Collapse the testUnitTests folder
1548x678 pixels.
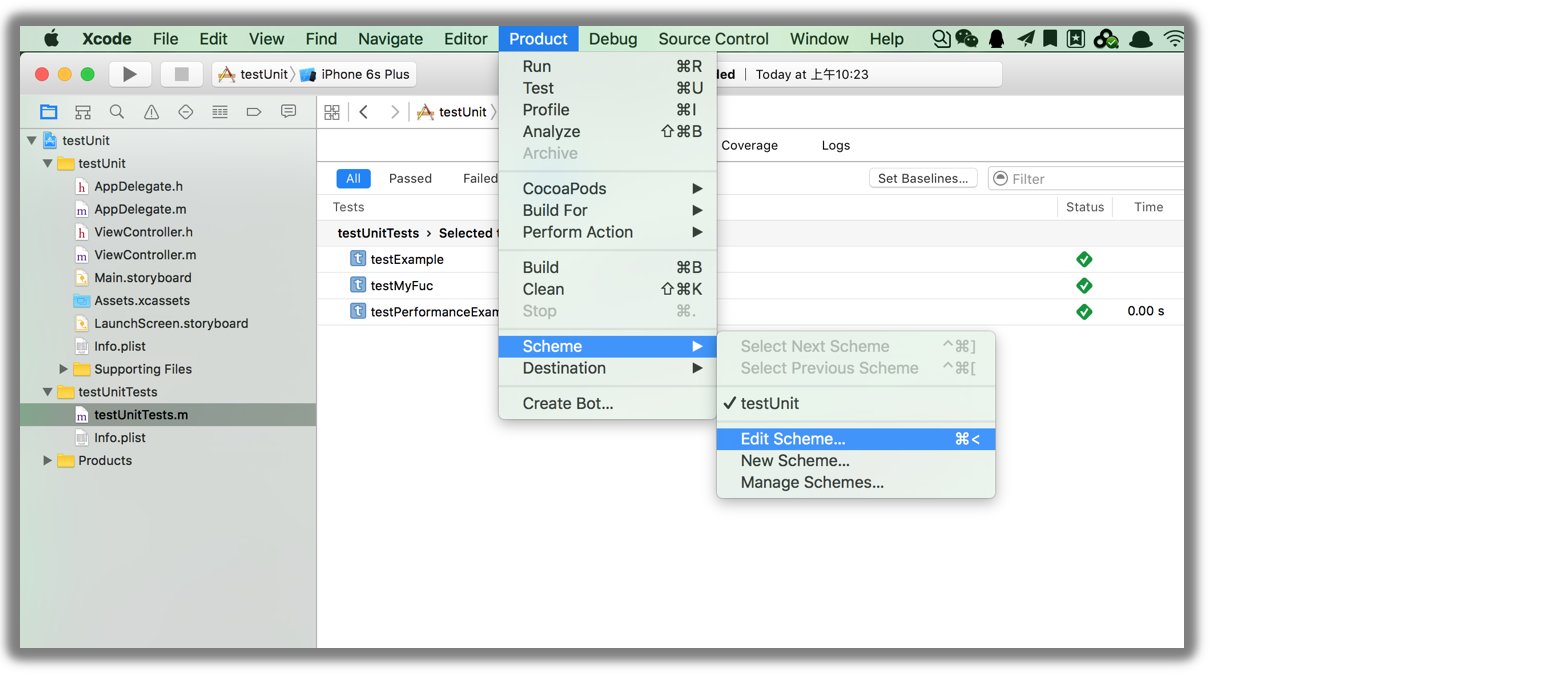pos(47,392)
